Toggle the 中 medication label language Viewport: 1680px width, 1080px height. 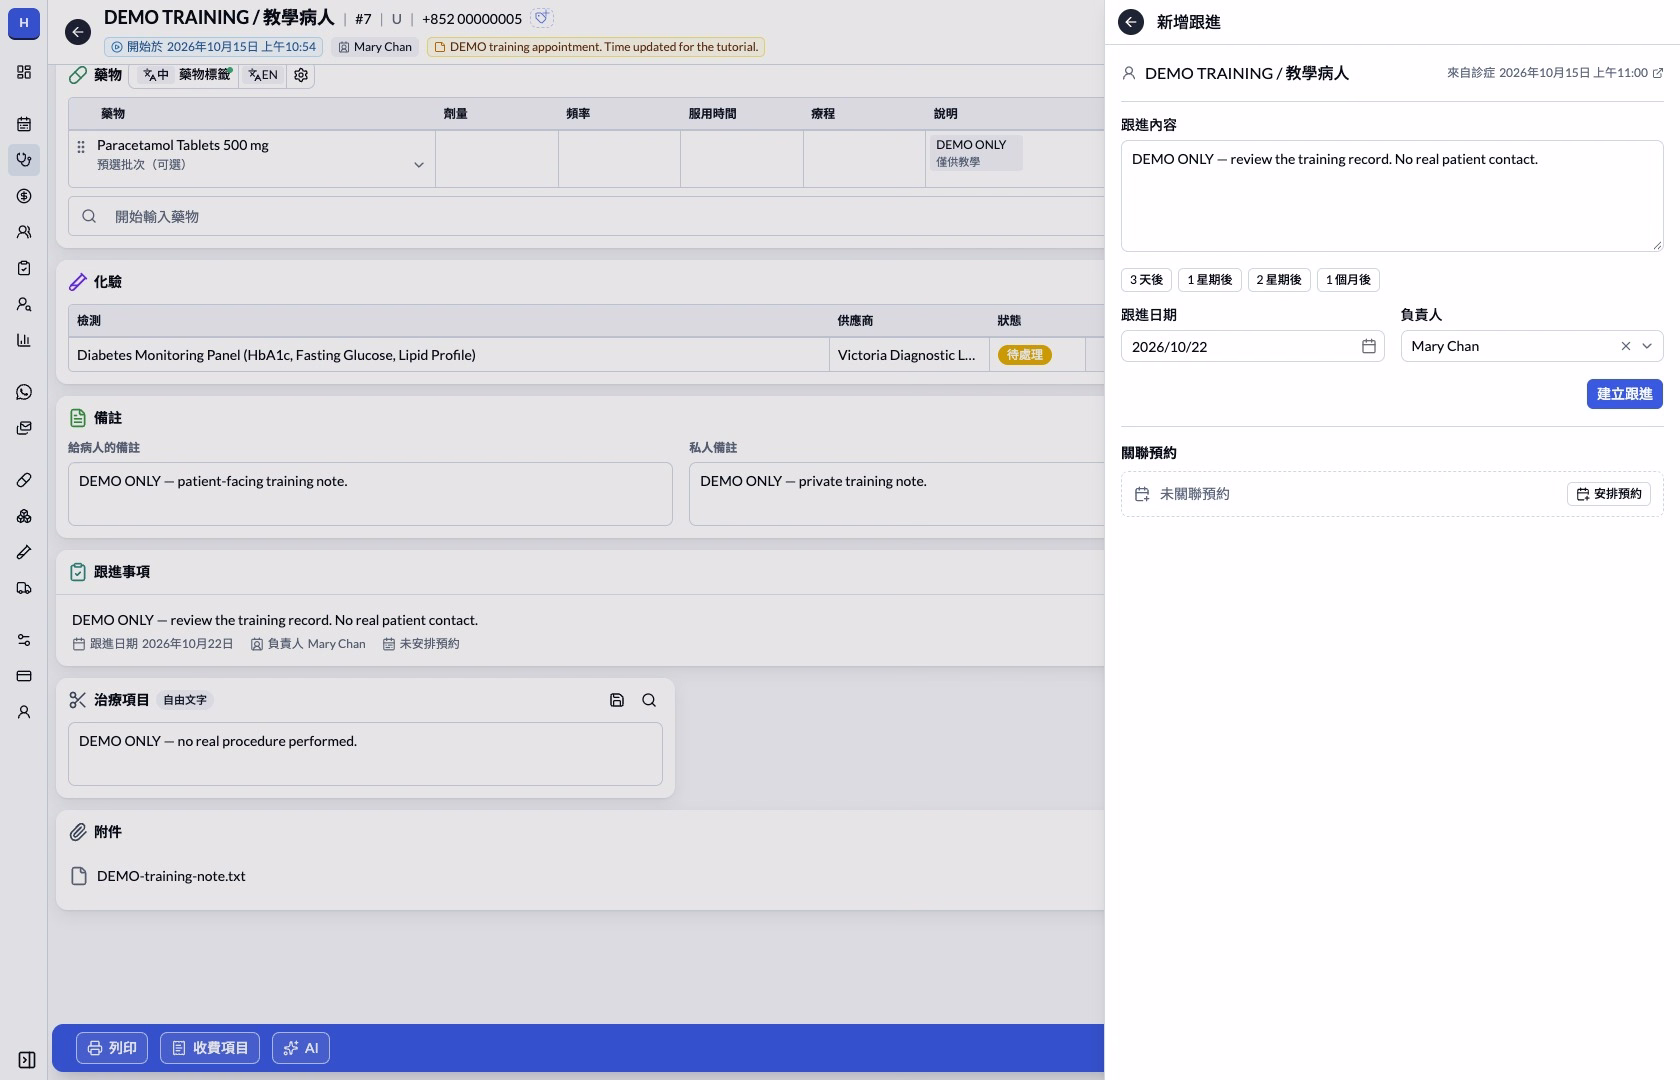156,75
